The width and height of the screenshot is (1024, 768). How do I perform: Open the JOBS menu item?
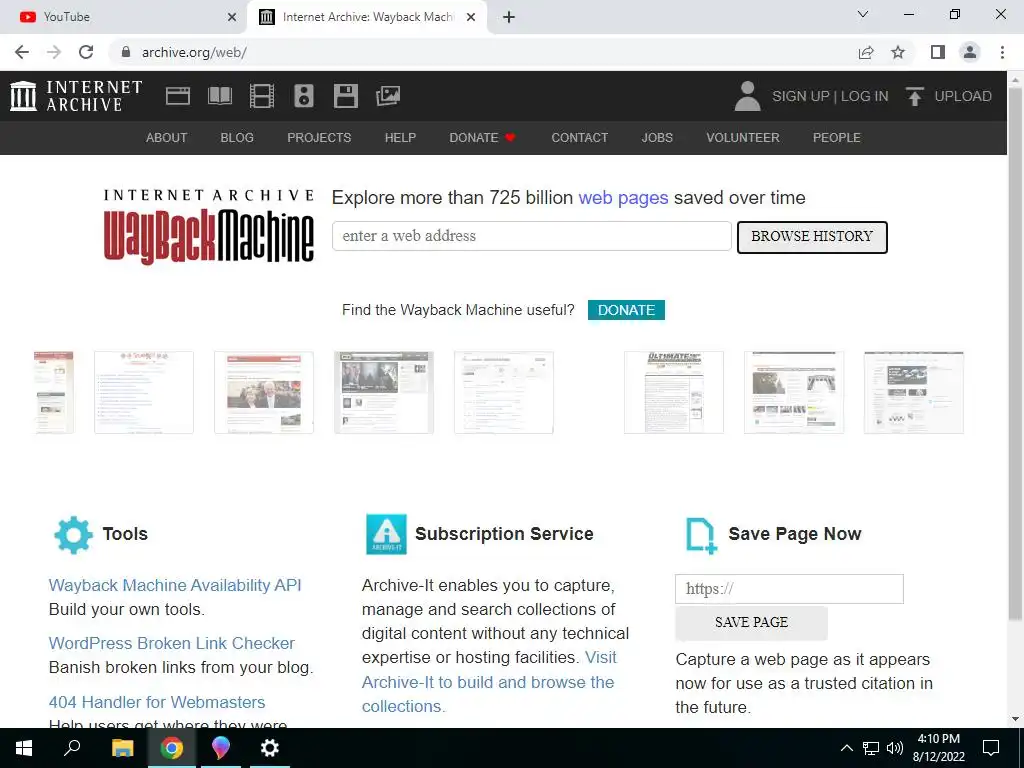click(x=657, y=138)
